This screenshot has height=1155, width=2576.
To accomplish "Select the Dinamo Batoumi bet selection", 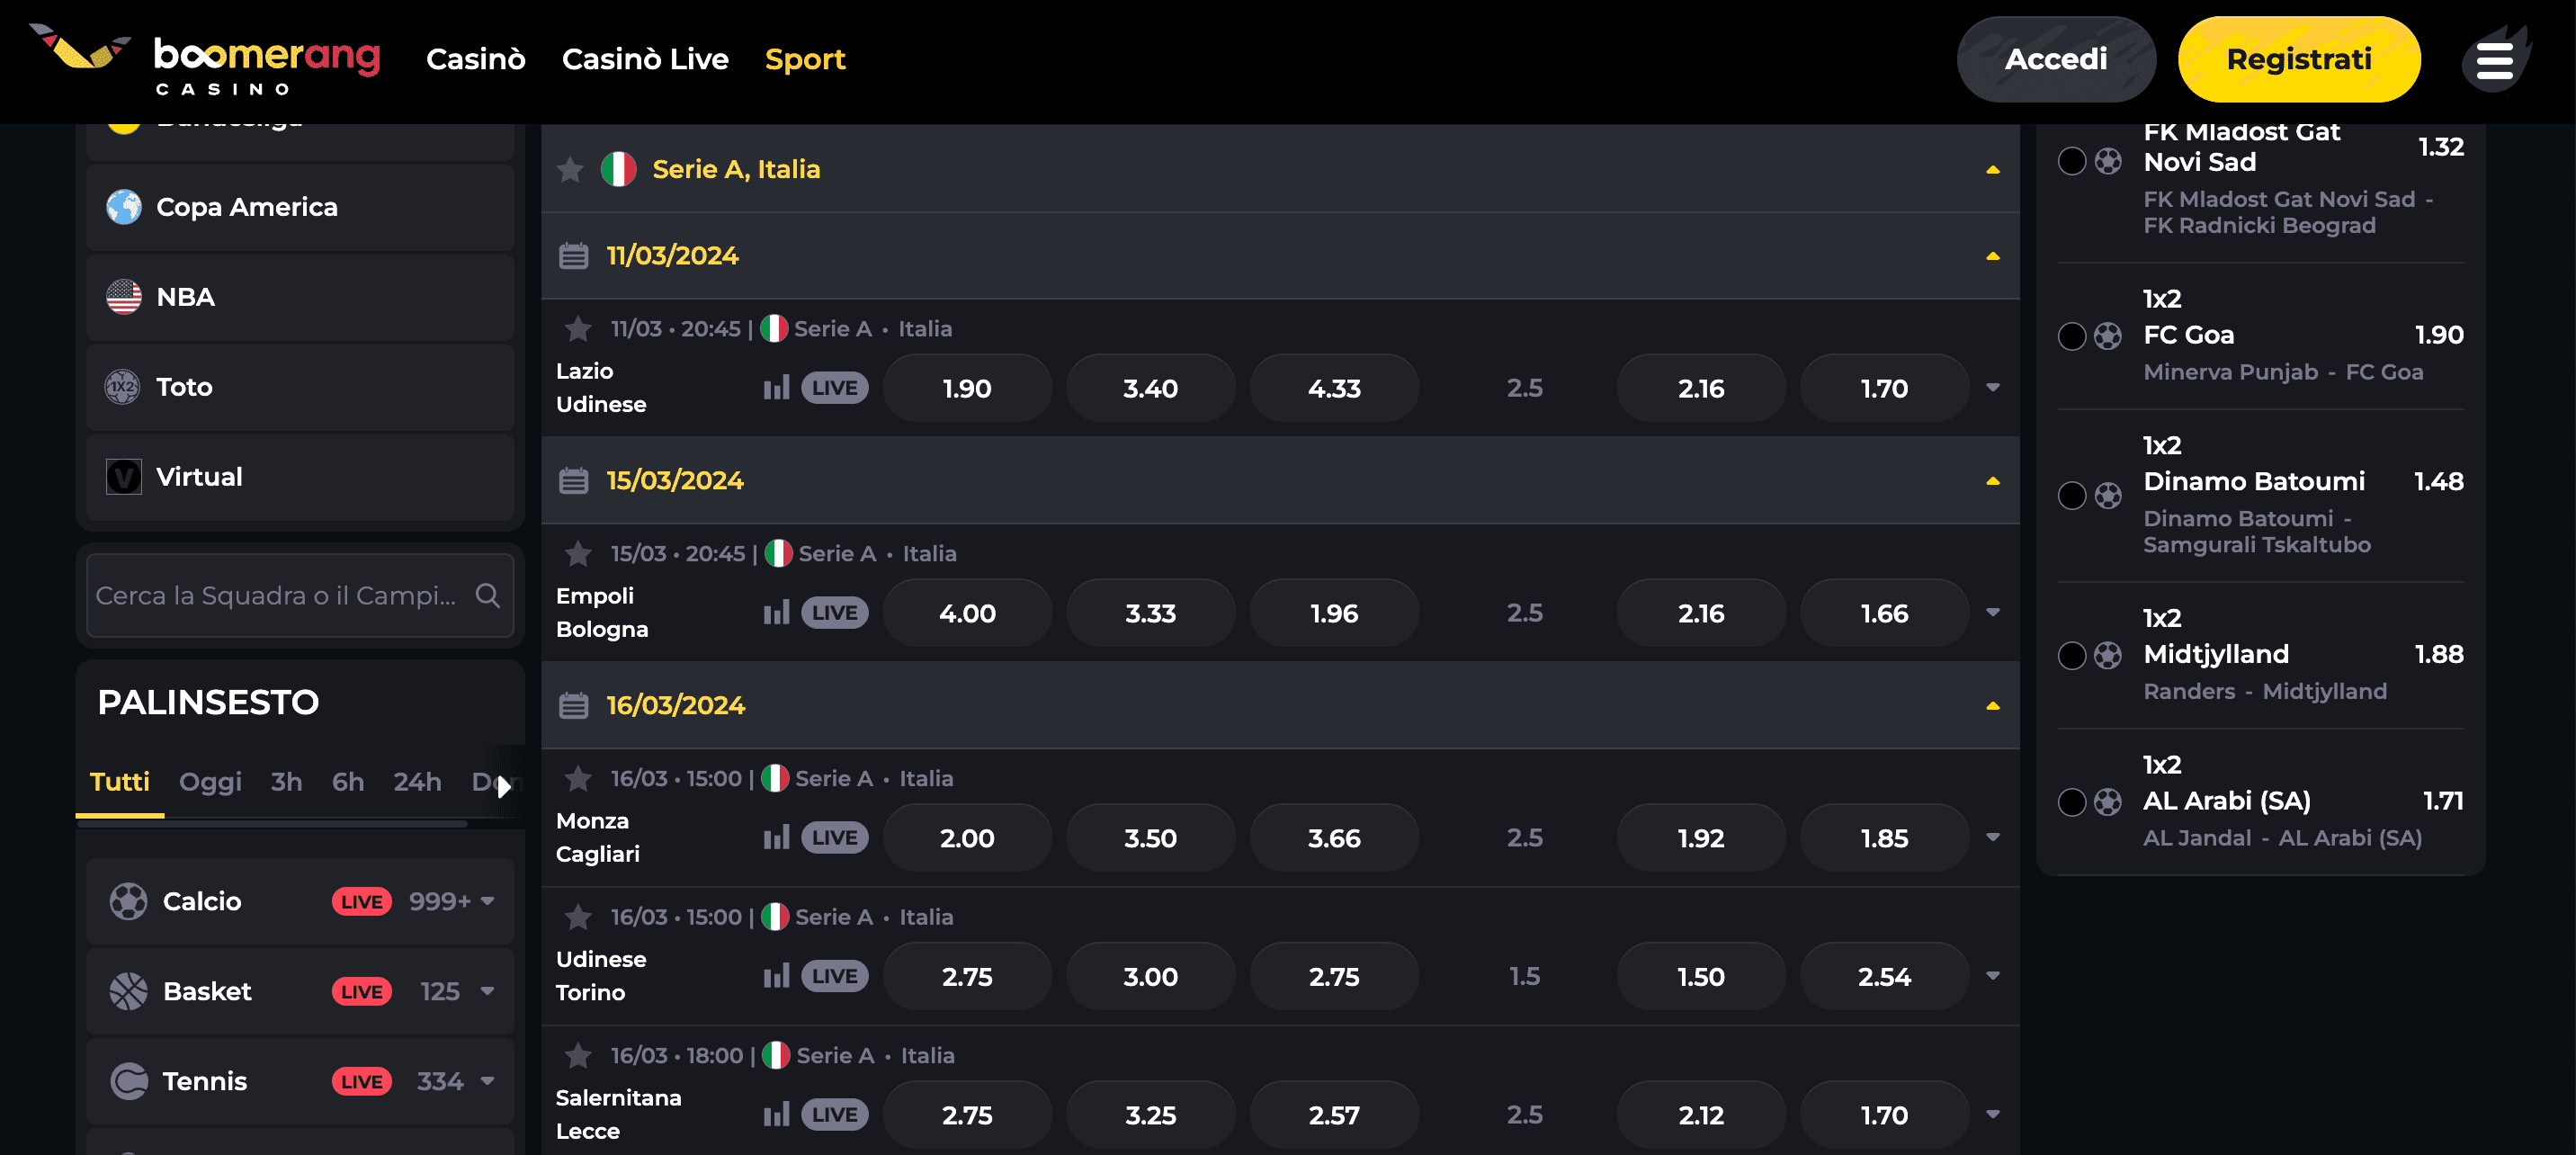I will click(2073, 494).
